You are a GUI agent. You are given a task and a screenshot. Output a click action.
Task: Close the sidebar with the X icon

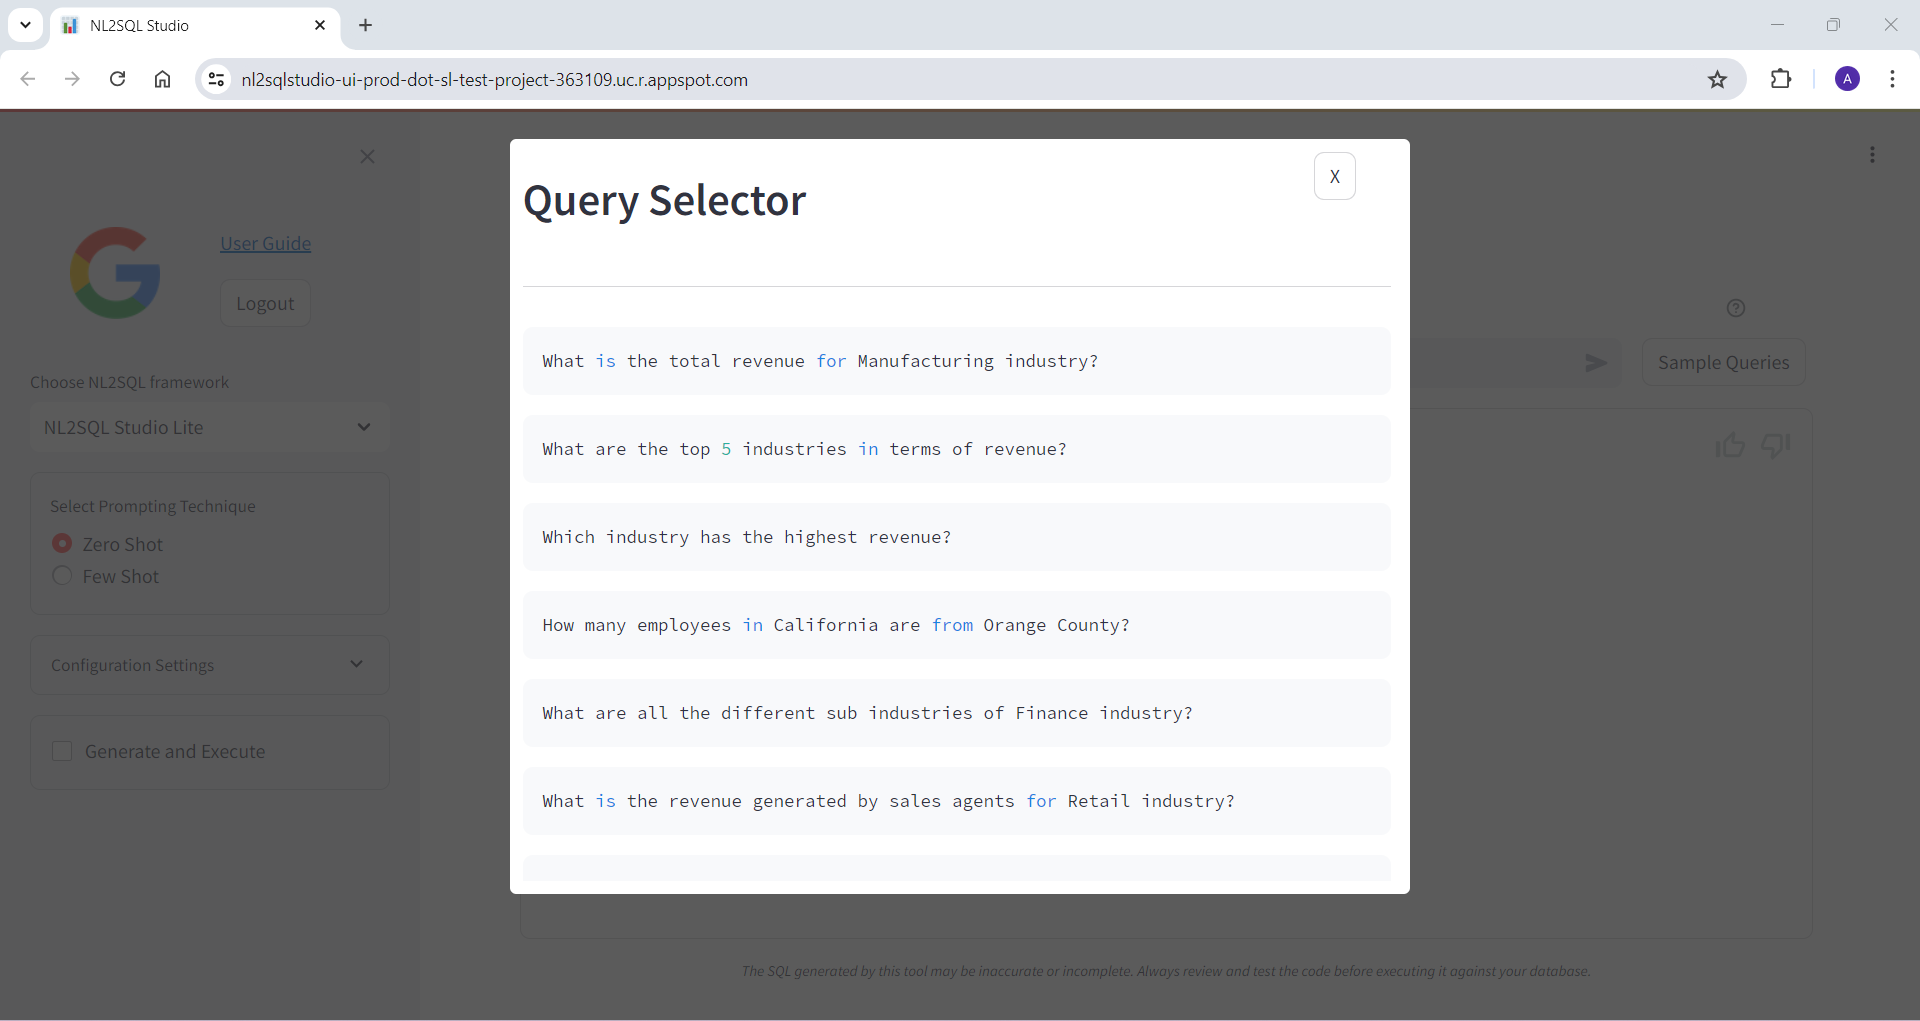367,156
